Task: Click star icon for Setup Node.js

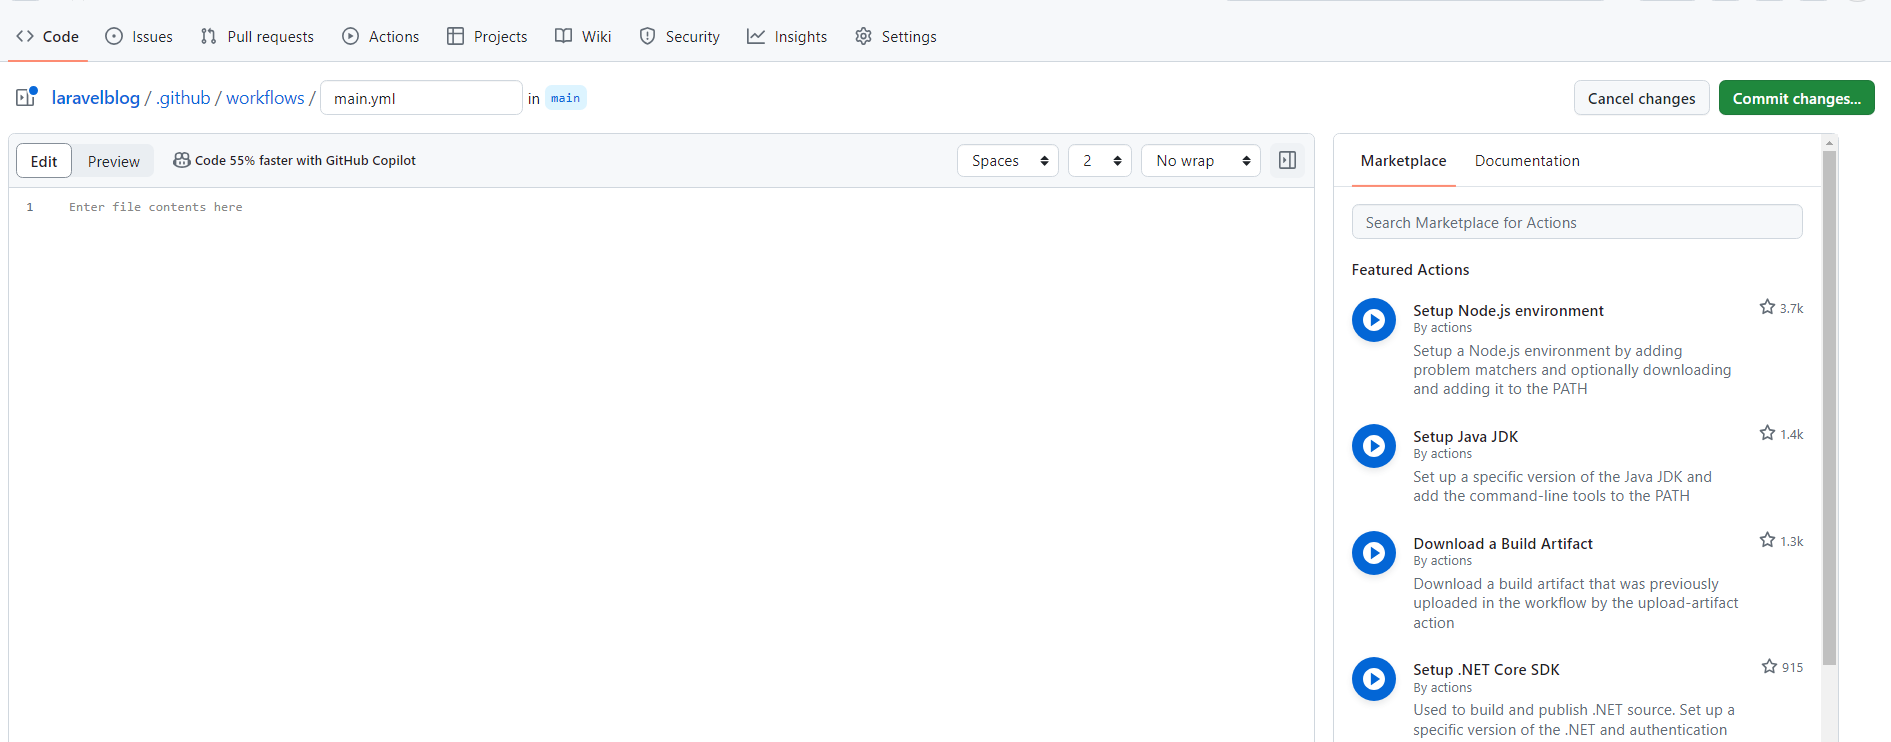Action: [1767, 307]
